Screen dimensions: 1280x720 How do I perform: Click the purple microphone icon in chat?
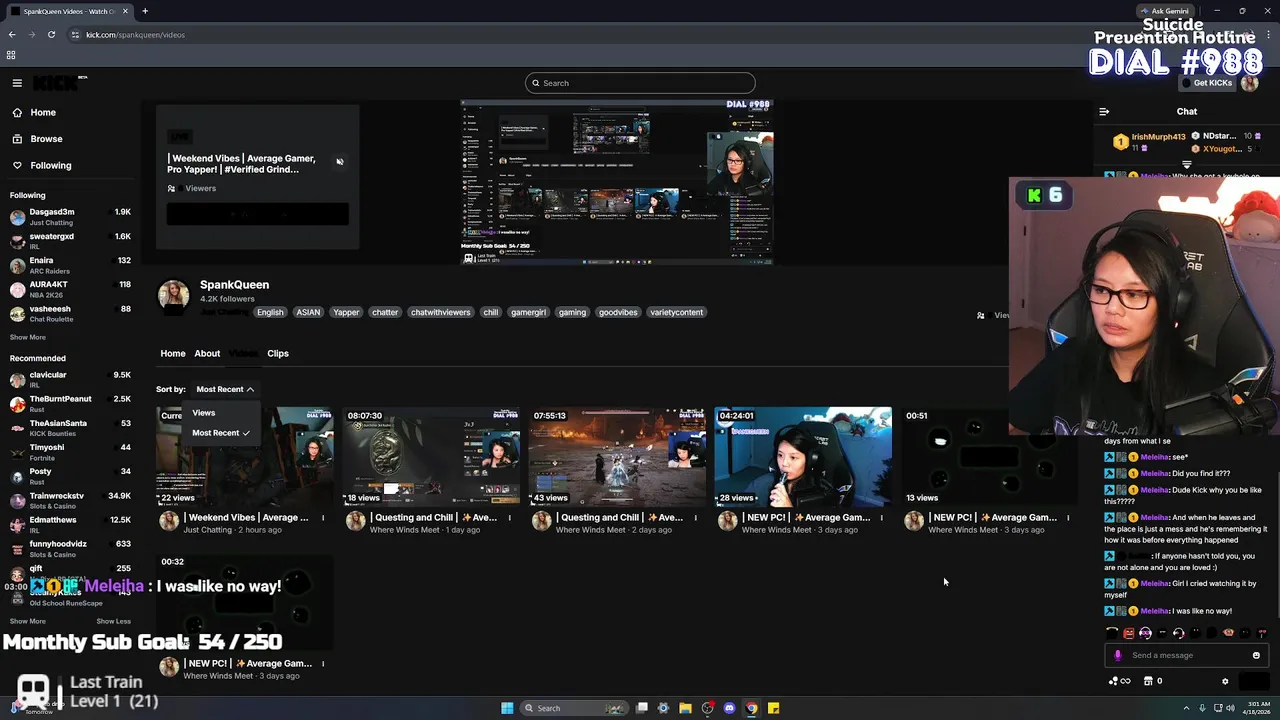pos(1118,655)
